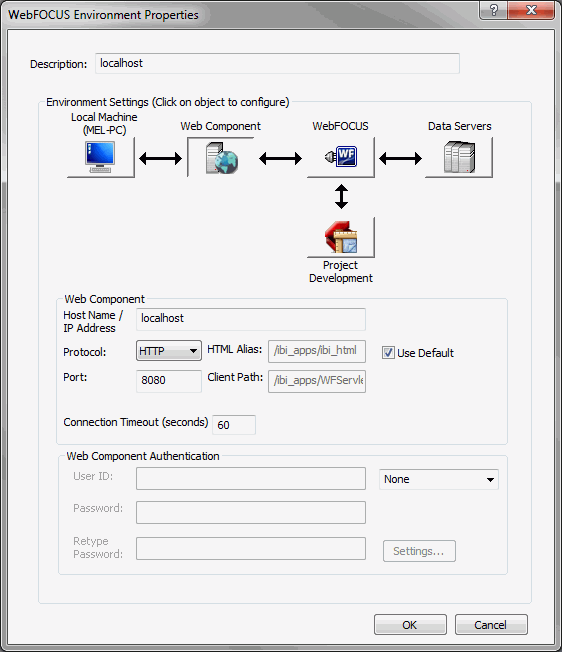The image size is (562, 652).
Task: Click the HTML Alias field
Action: [317, 351]
